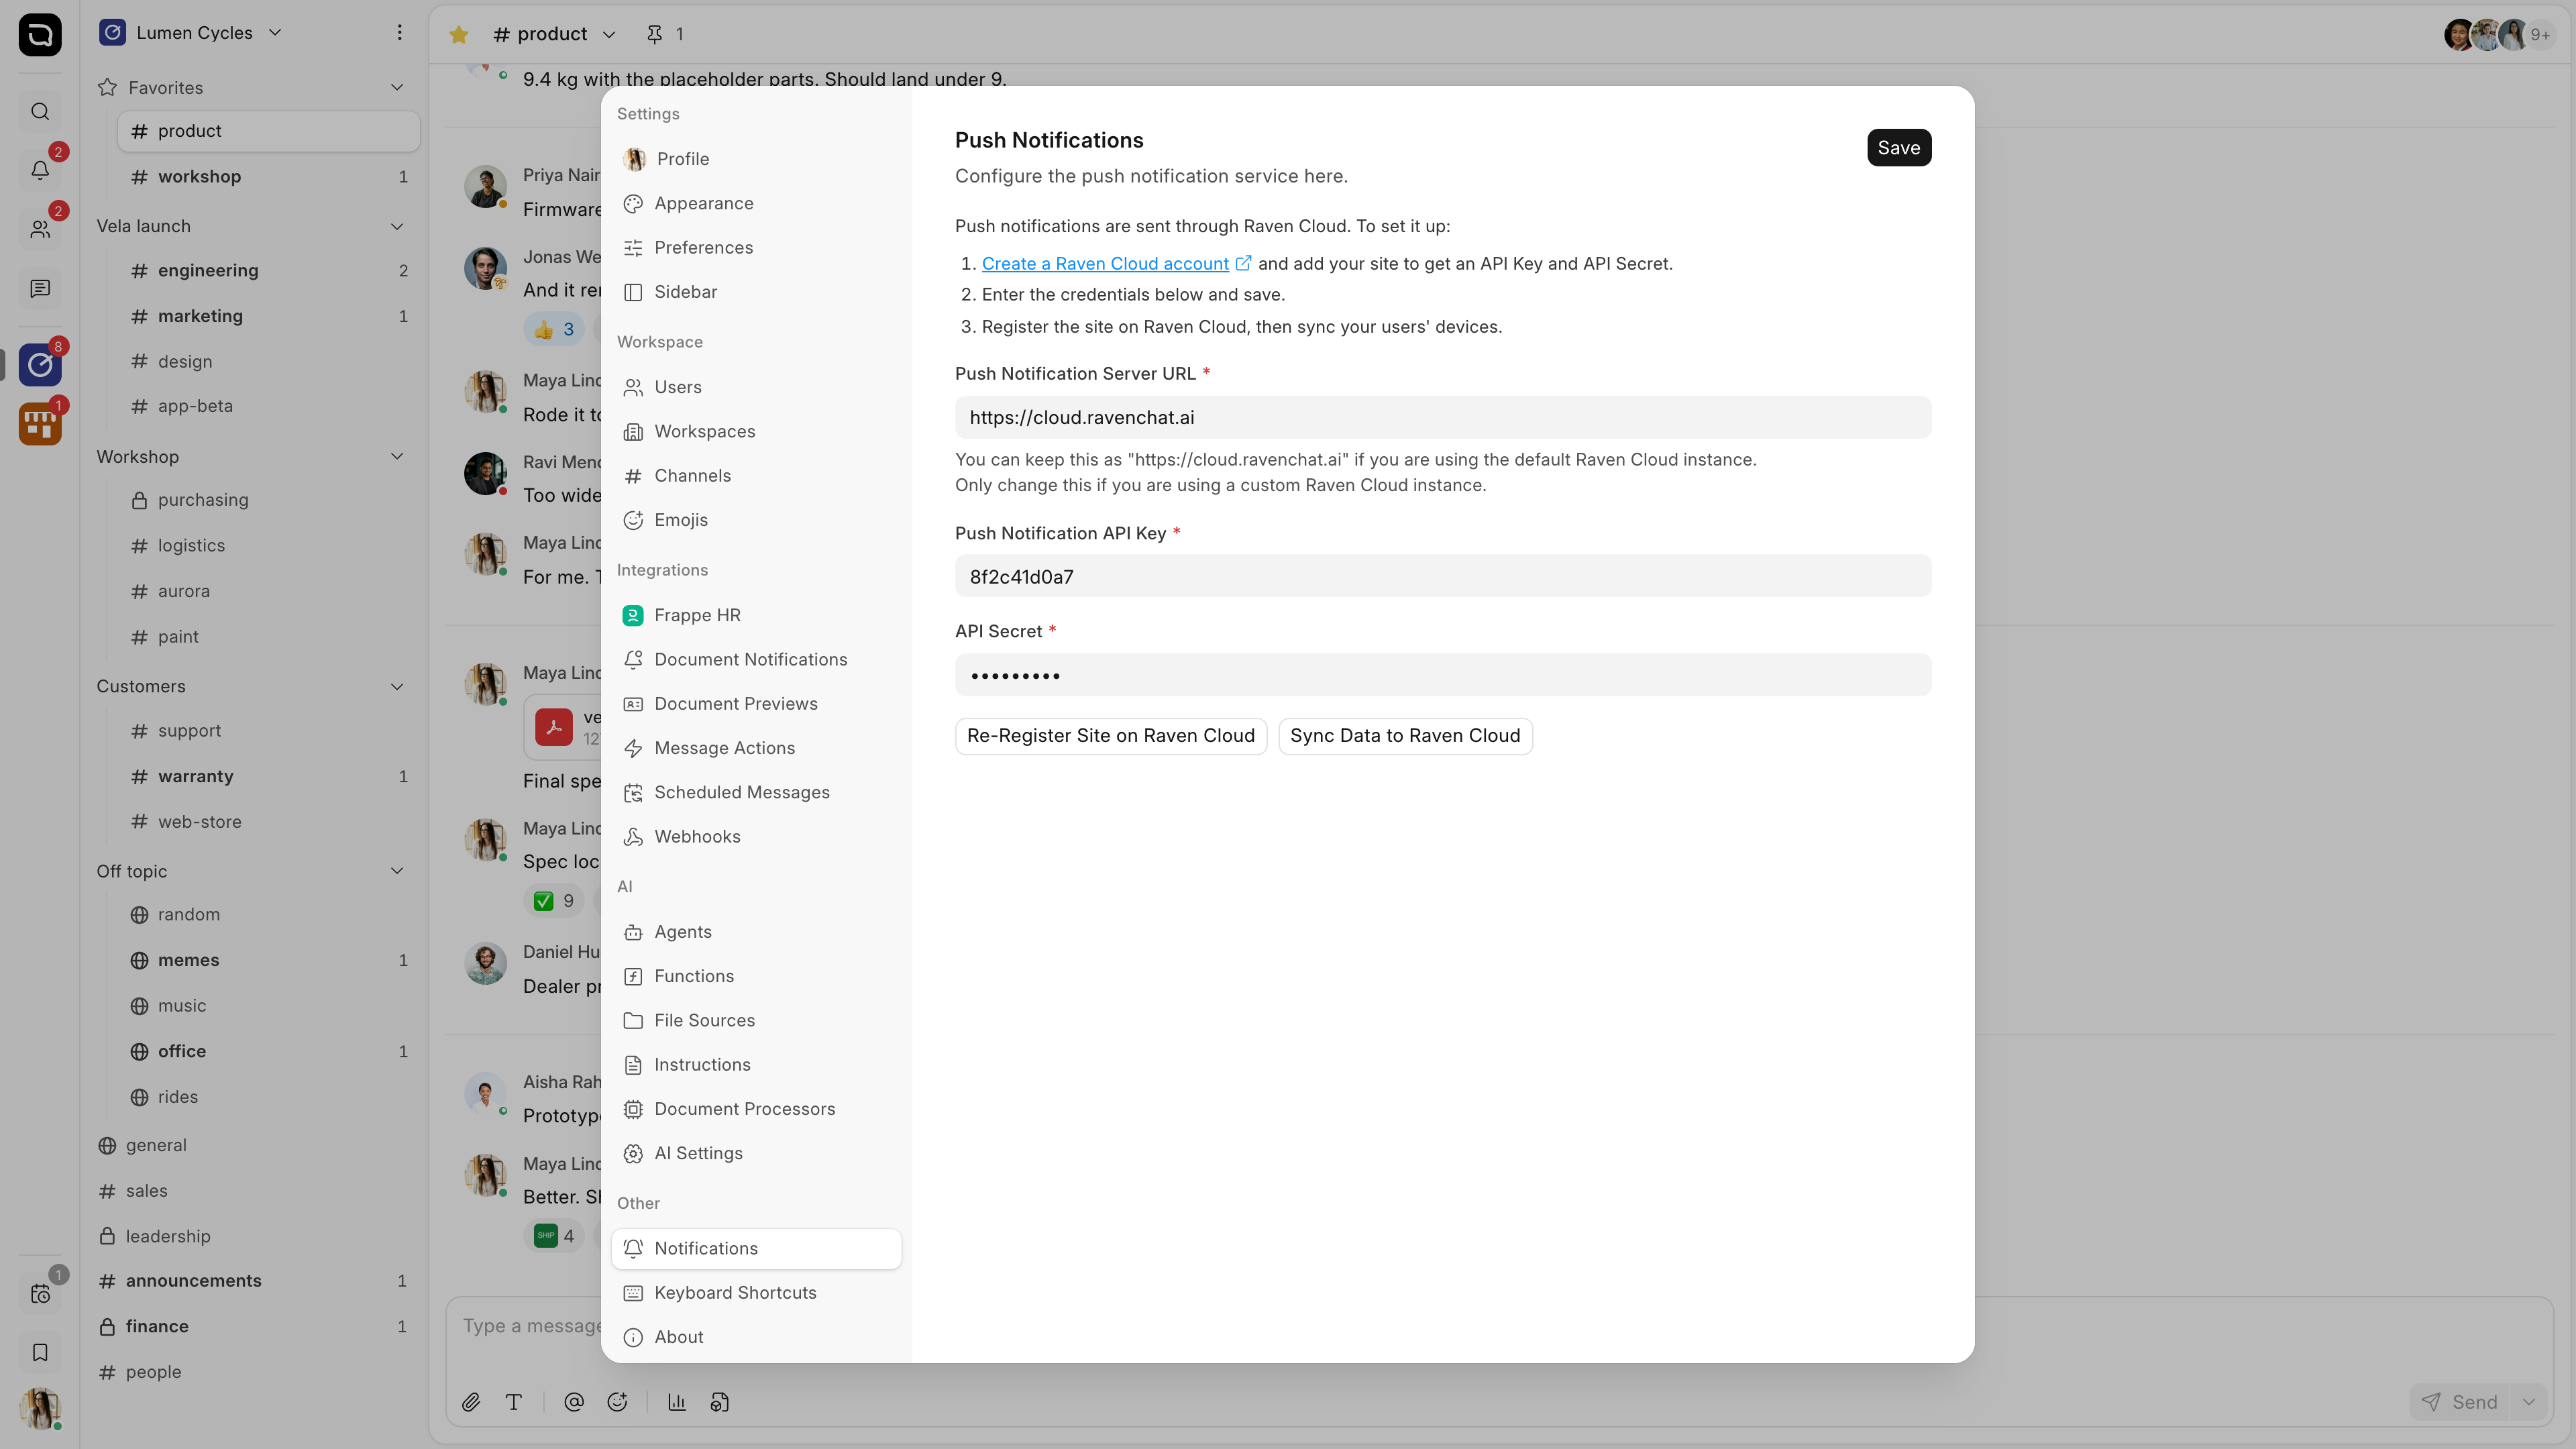The width and height of the screenshot is (2576, 1449).
Task: Open Send options dropdown arrow
Action: tap(2529, 1402)
